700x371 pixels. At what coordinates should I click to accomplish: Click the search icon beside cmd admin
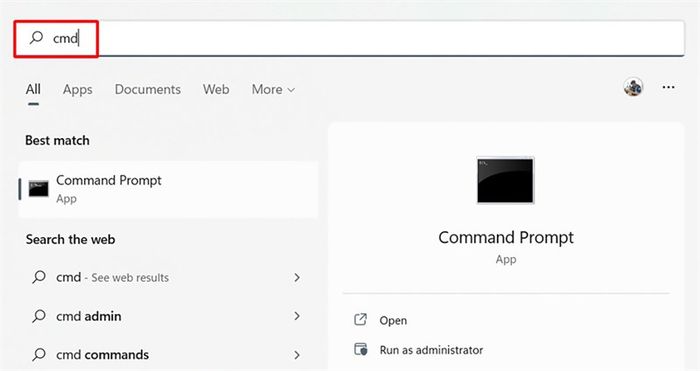pyautogui.click(x=39, y=316)
